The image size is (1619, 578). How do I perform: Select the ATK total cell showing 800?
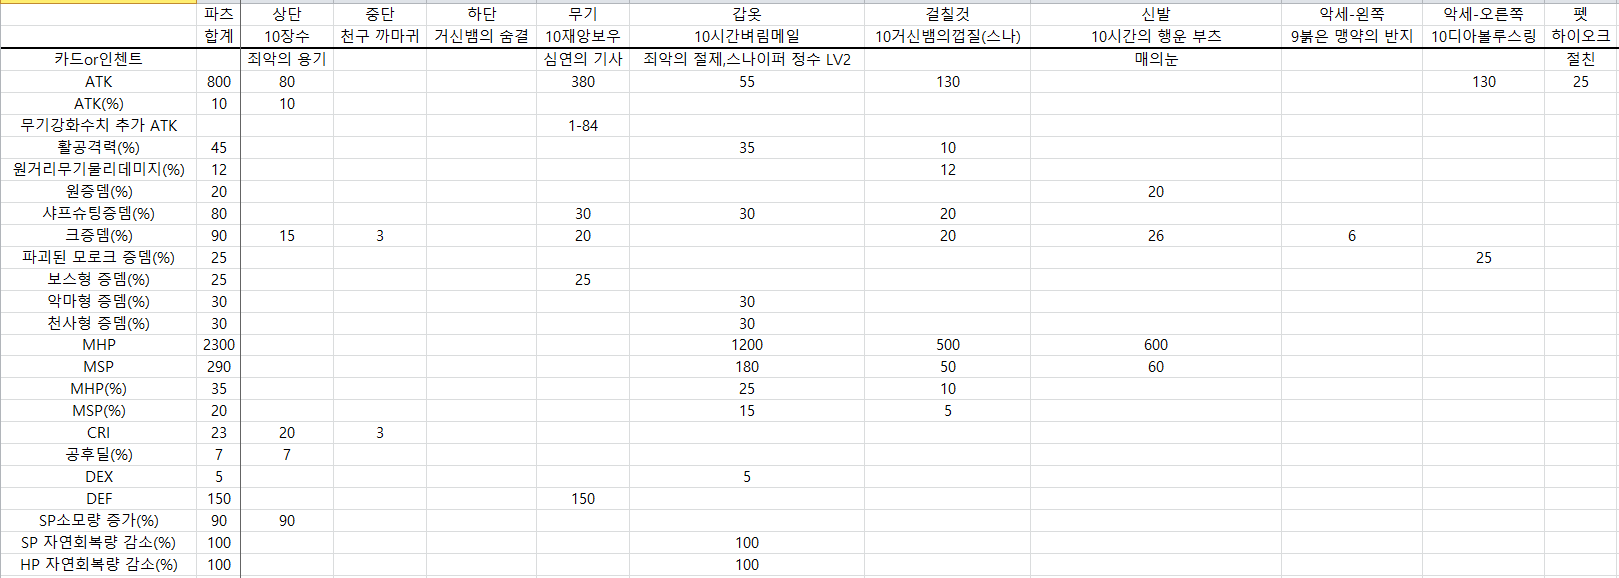(218, 82)
